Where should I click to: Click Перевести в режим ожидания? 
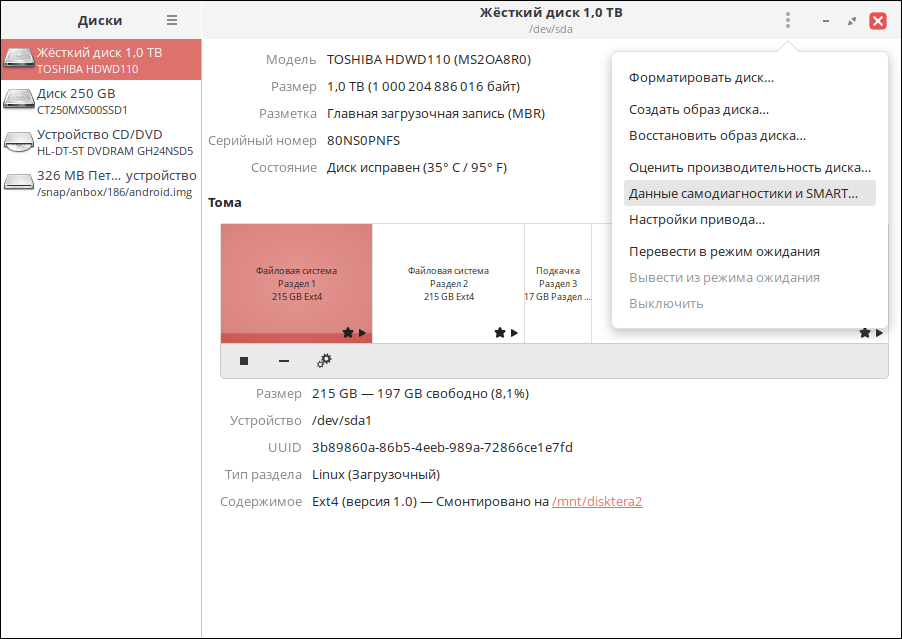[724, 252]
